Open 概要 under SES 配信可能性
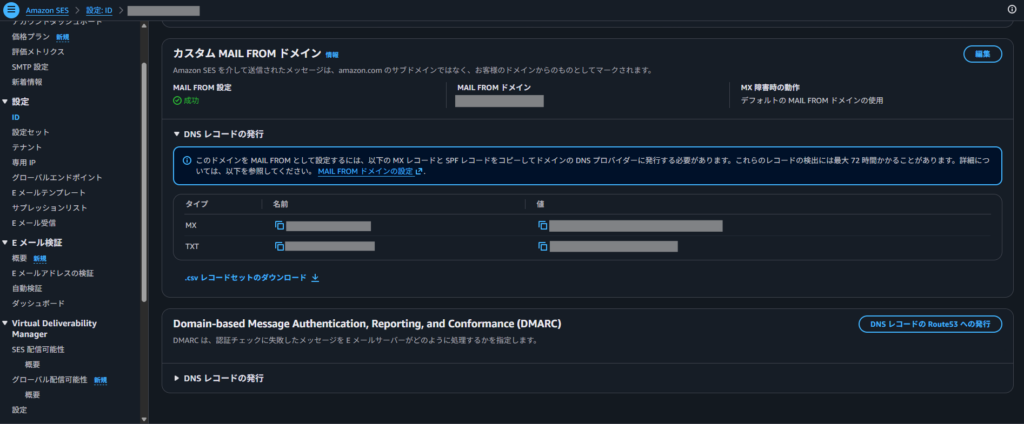 [33, 365]
